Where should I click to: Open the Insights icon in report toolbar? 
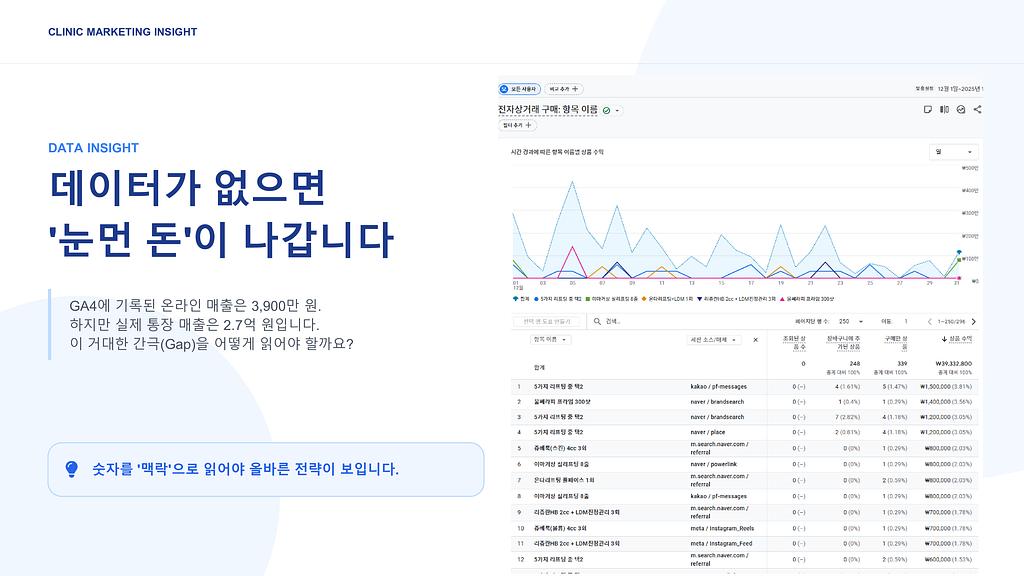tap(960, 109)
